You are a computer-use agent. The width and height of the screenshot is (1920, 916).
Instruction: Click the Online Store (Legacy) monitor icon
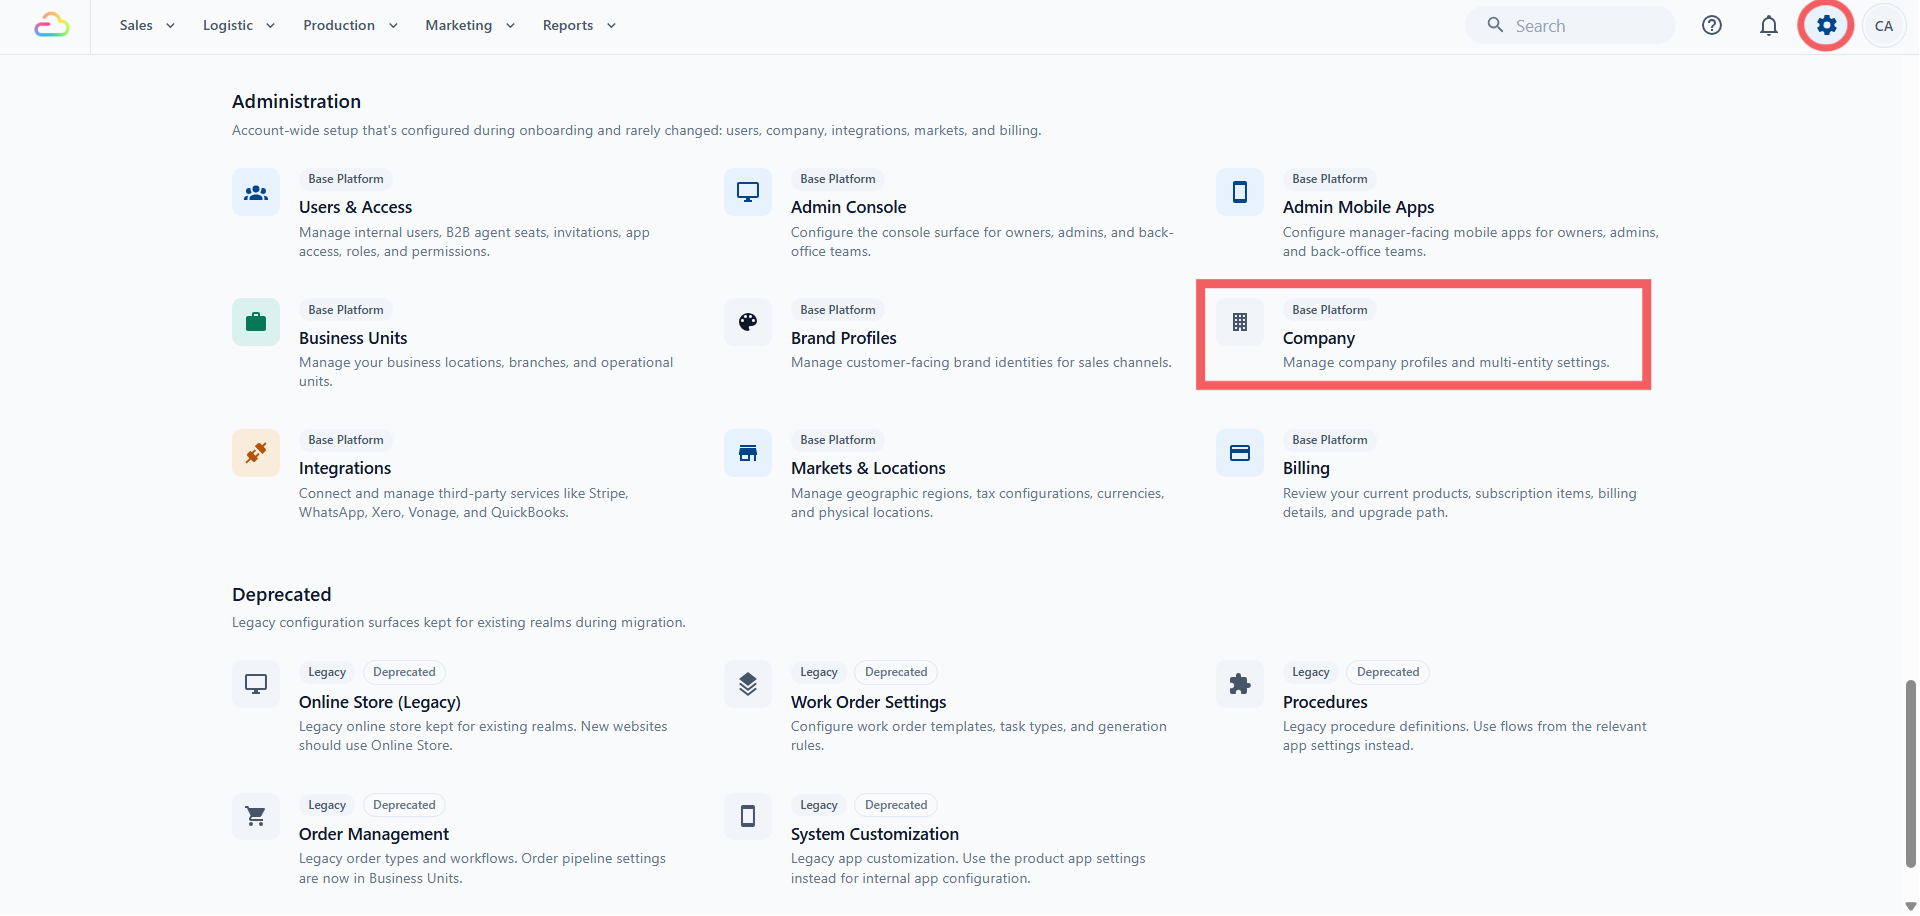click(x=256, y=684)
